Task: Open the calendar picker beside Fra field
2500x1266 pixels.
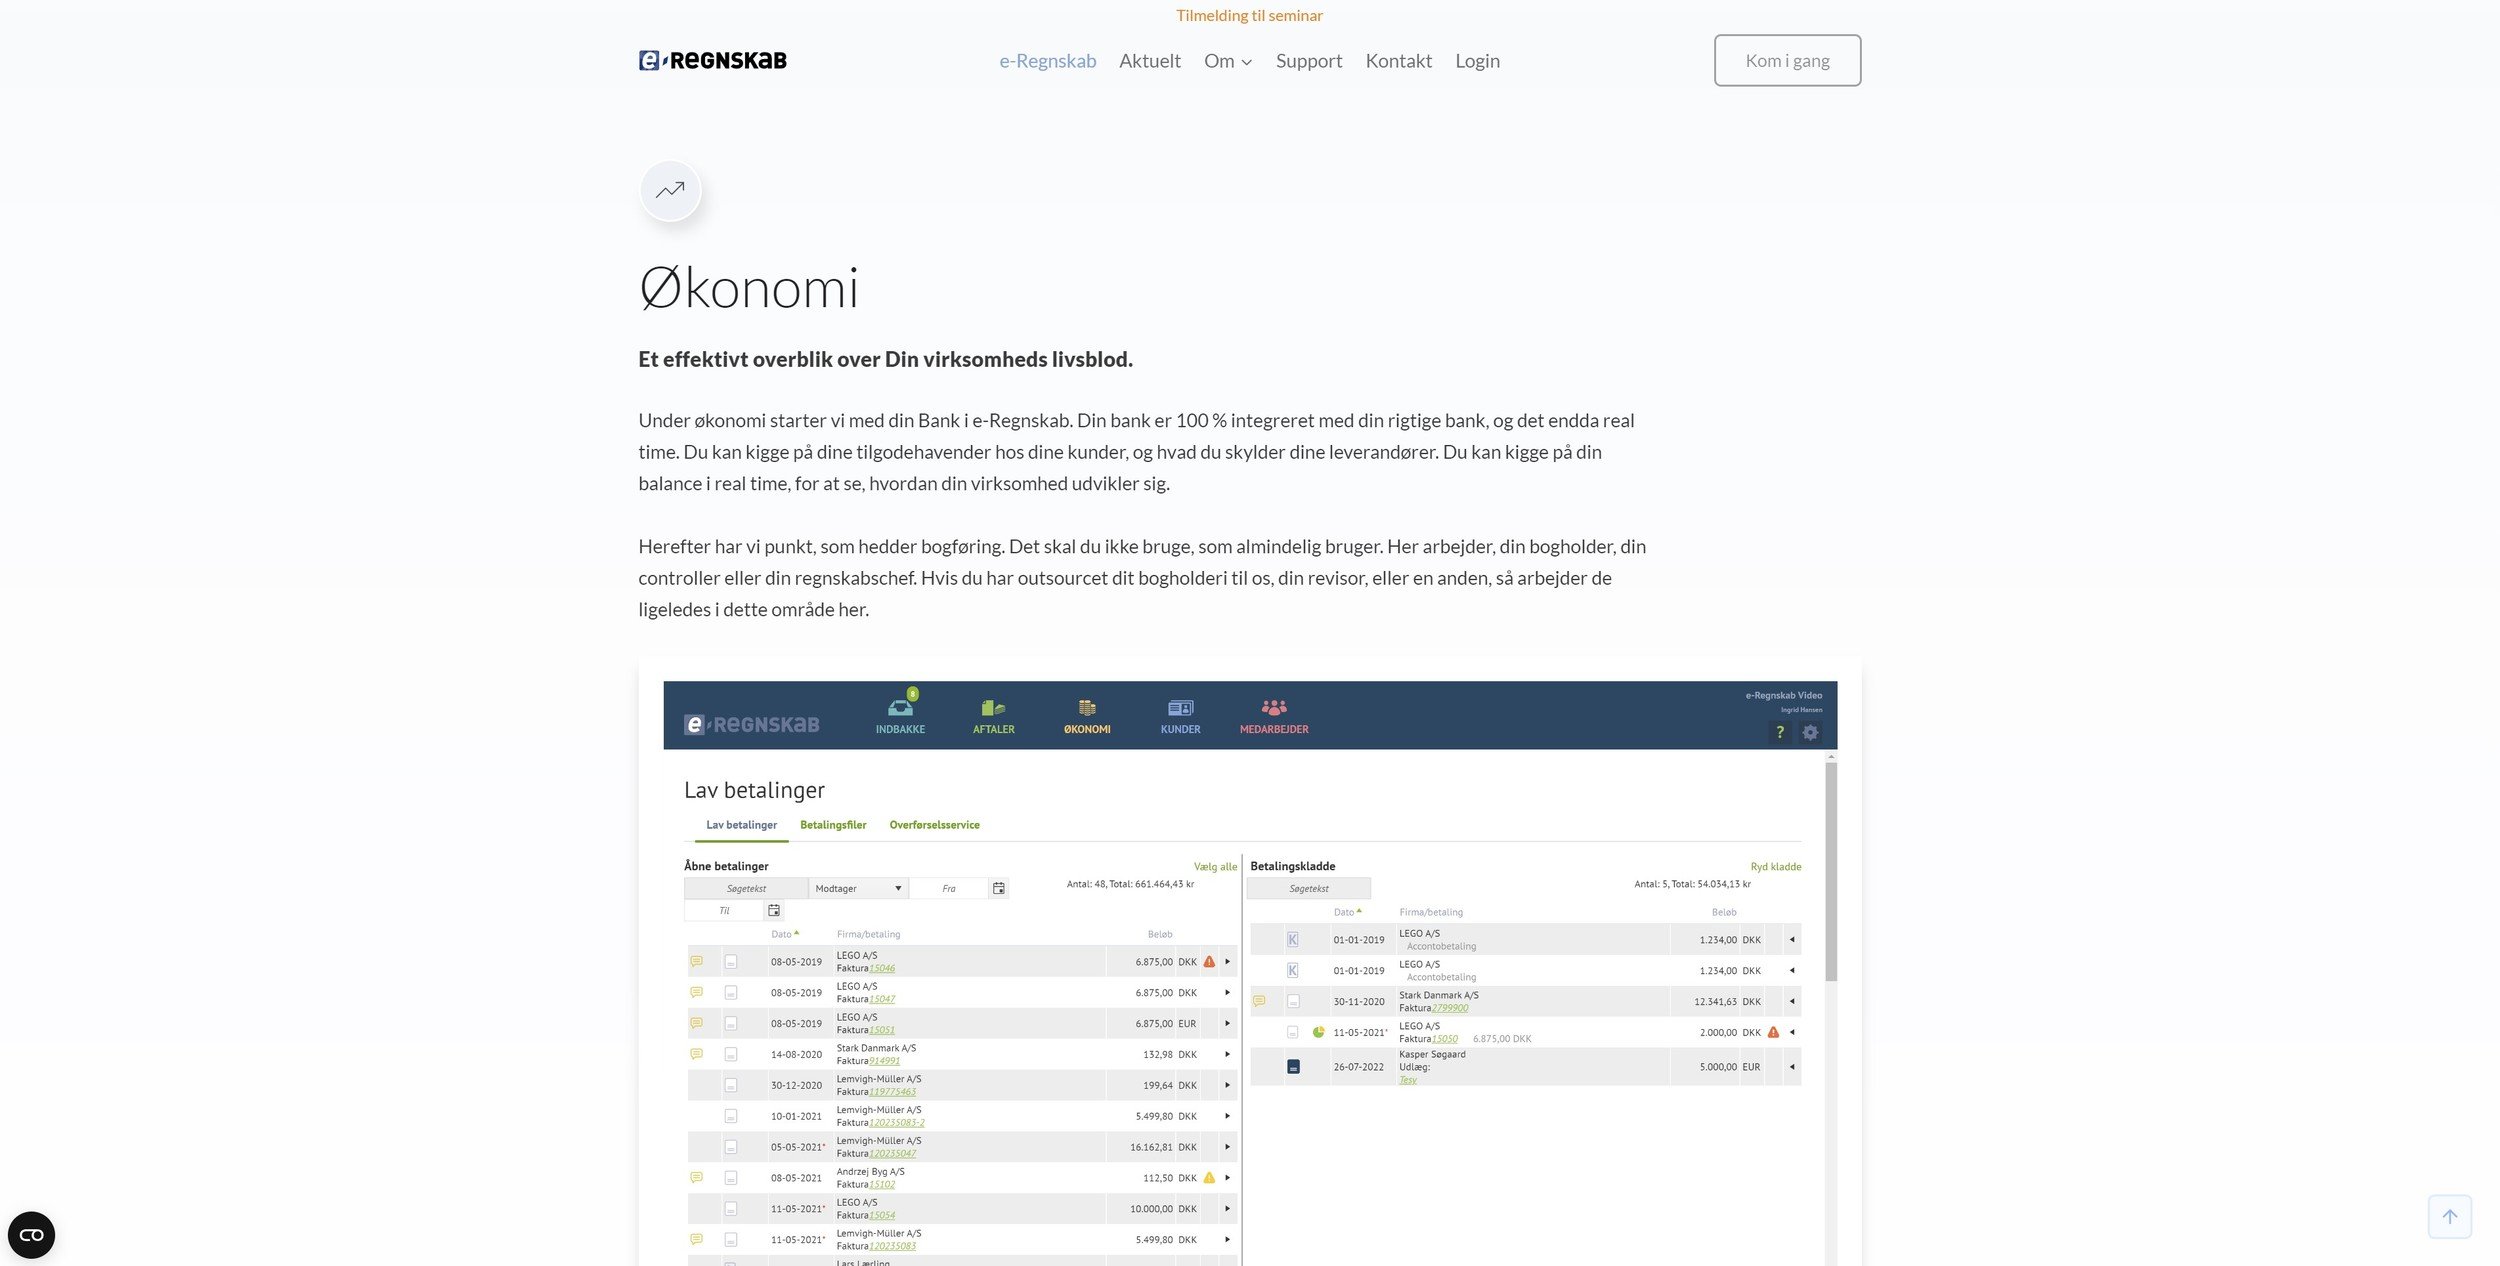Action: (x=998, y=888)
